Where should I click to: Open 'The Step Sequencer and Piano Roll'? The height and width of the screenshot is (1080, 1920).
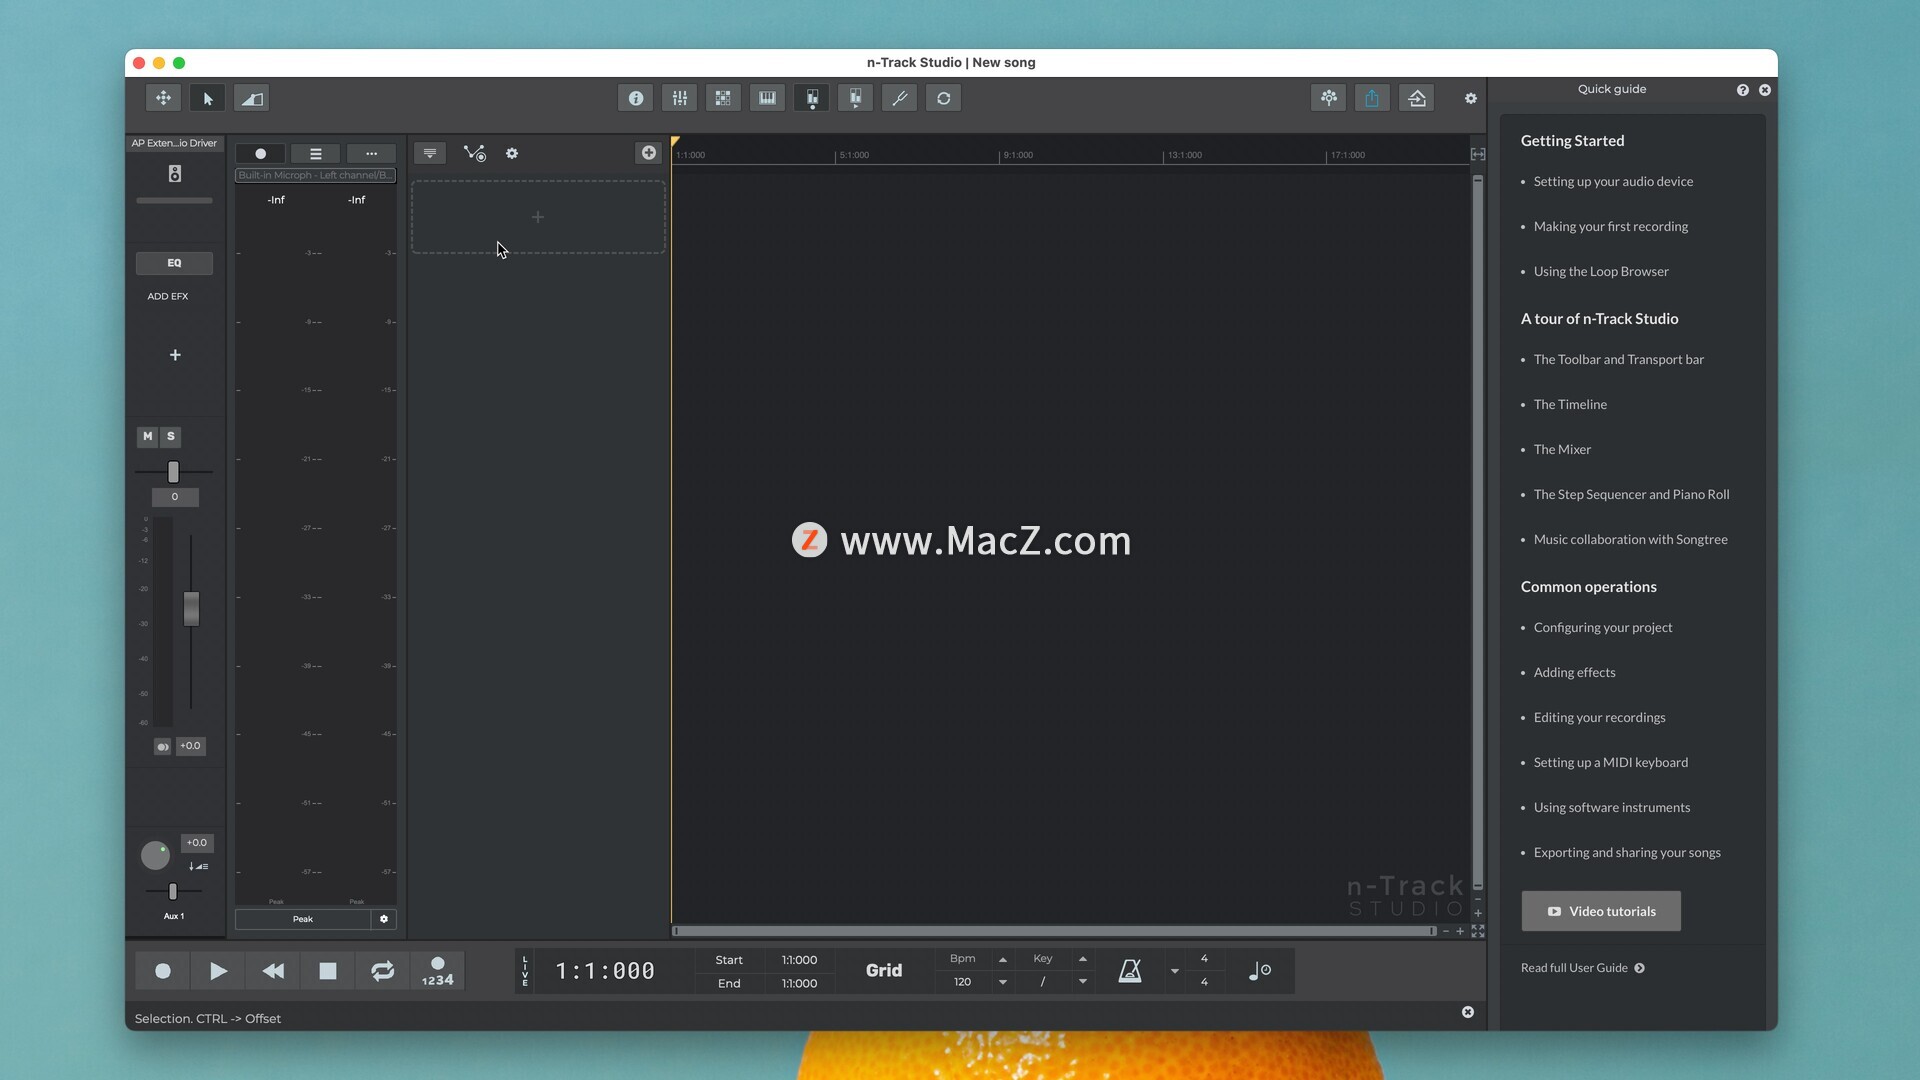pos(1631,495)
